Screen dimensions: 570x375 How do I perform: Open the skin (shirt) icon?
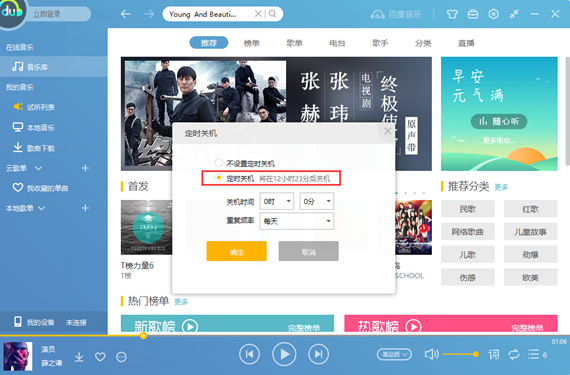pyautogui.click(x=452, y=14)
